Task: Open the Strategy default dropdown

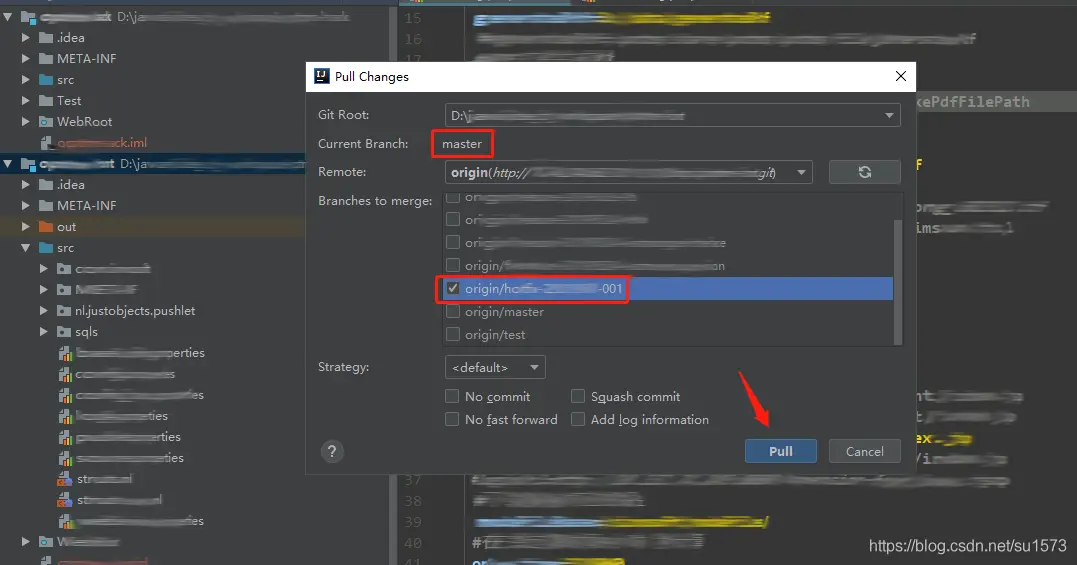Action: (x=495, y=367)
